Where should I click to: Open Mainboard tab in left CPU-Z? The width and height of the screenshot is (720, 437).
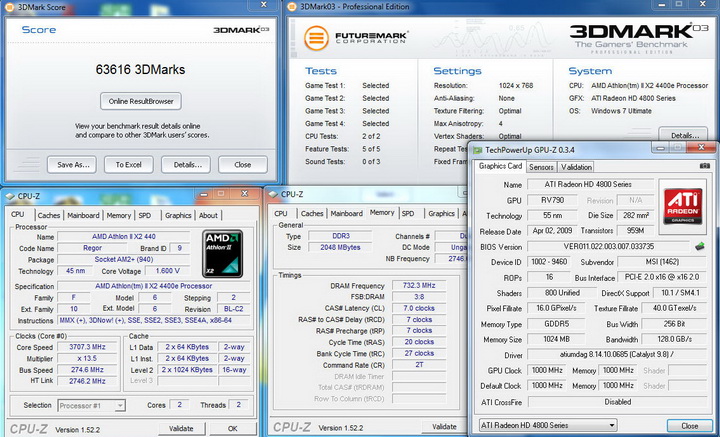click(x=83, y=215)
